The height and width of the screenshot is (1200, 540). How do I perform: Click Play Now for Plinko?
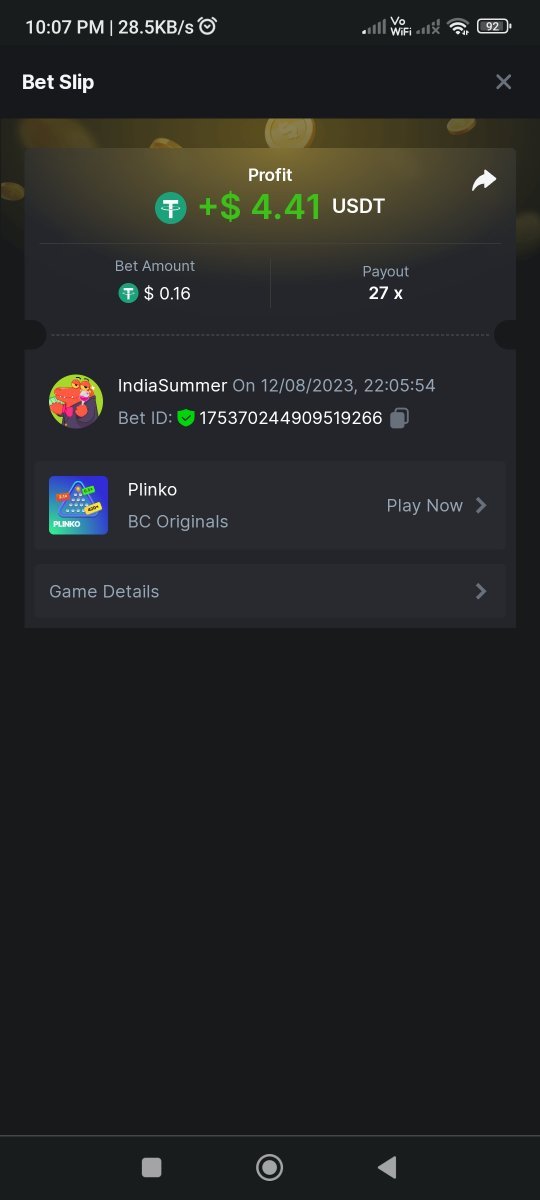pyautogui.click(x=425, y=506)
